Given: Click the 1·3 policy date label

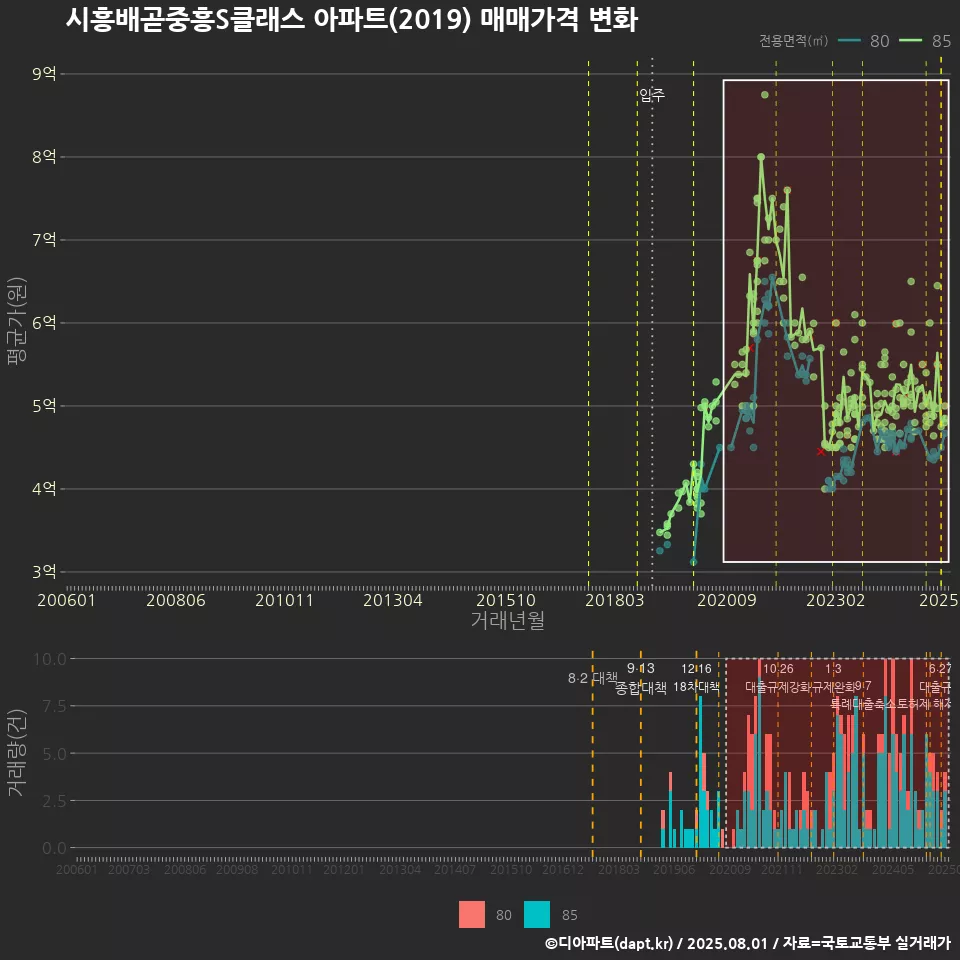Looking at the screenshot, I should coord(833,669).
